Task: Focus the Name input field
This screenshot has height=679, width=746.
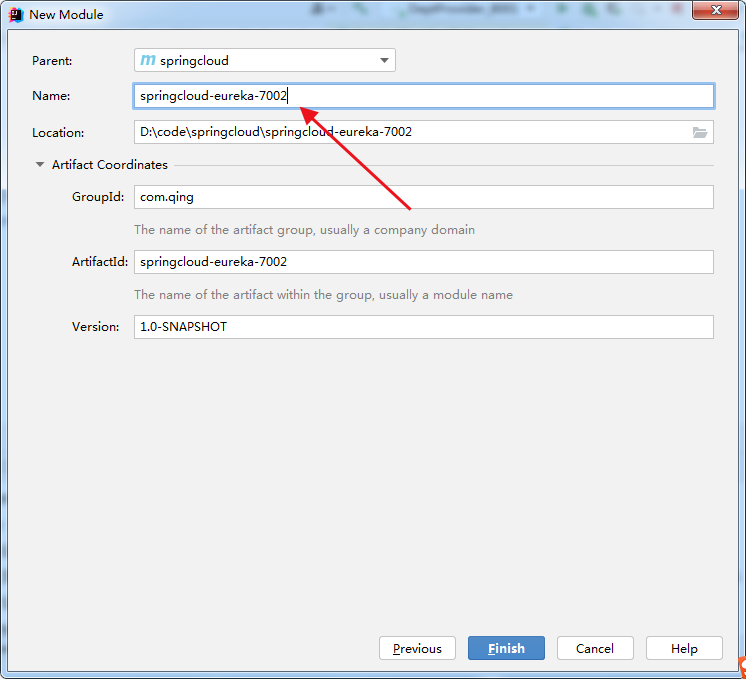Action: pos(423,96)
